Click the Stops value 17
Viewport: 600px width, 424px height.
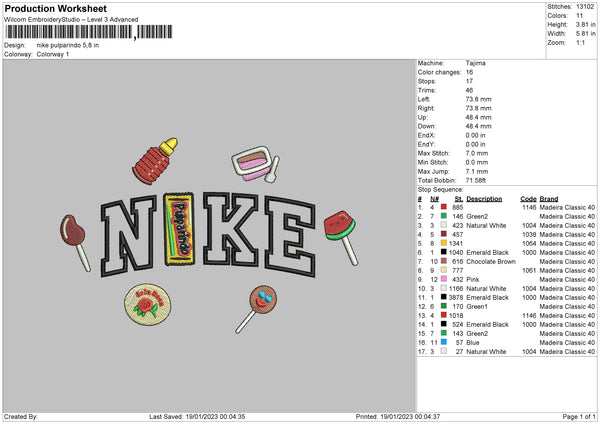(x=469, y=81)
